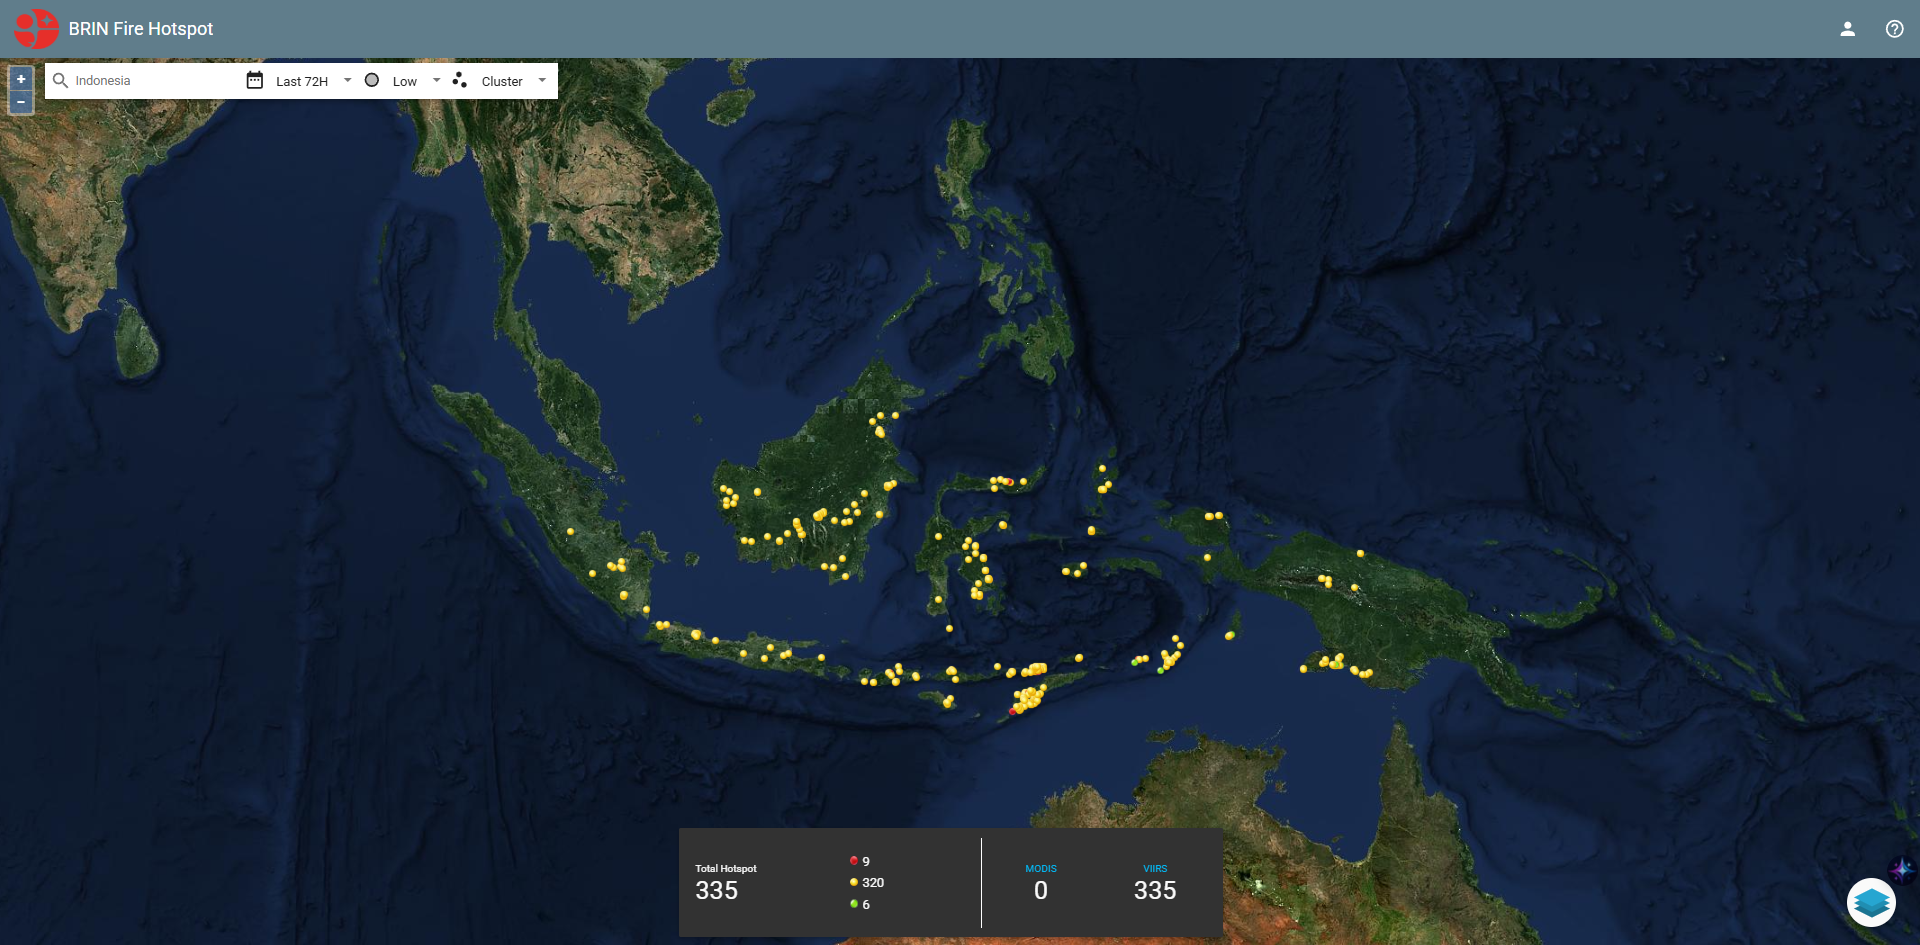The width and height of the screenshot is (1920, 945).
Task: Click the VIIRS hotspot count label
Action: coord(1155,868)
